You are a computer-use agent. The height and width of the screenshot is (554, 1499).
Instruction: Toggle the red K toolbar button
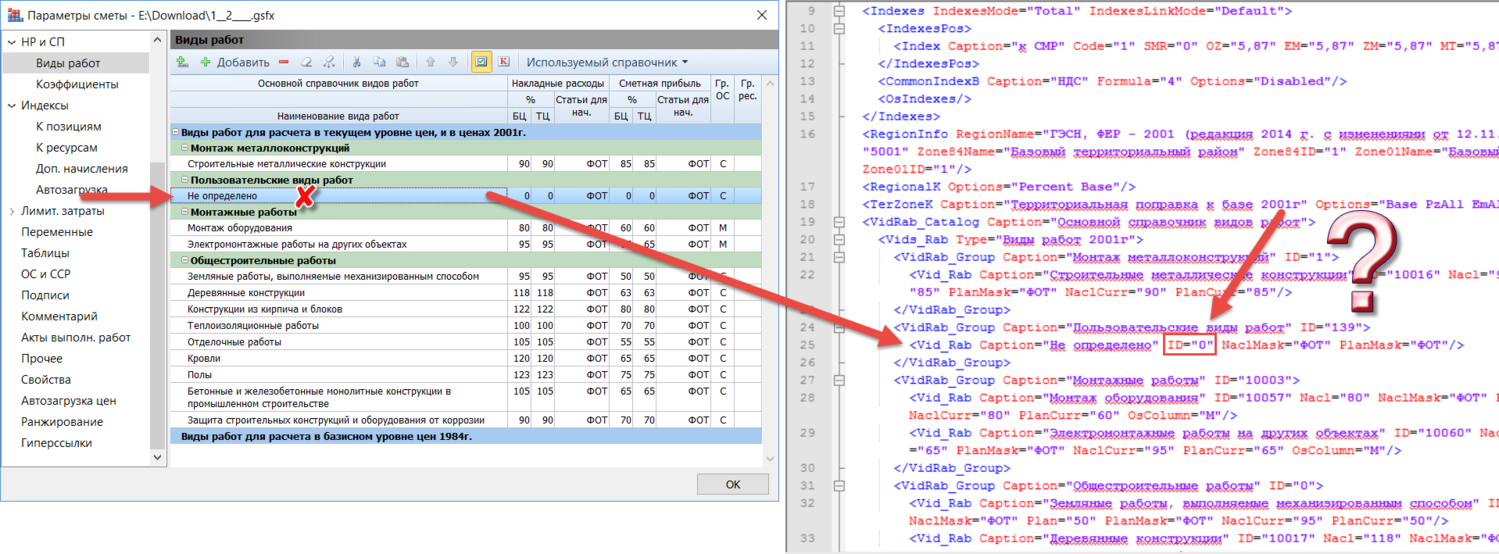point(504,62)
